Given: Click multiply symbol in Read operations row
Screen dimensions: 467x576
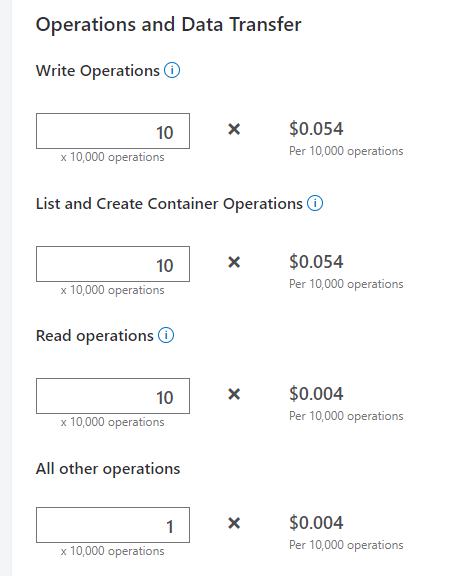Looking at the screenshot, I should click(x=234, y=394).
